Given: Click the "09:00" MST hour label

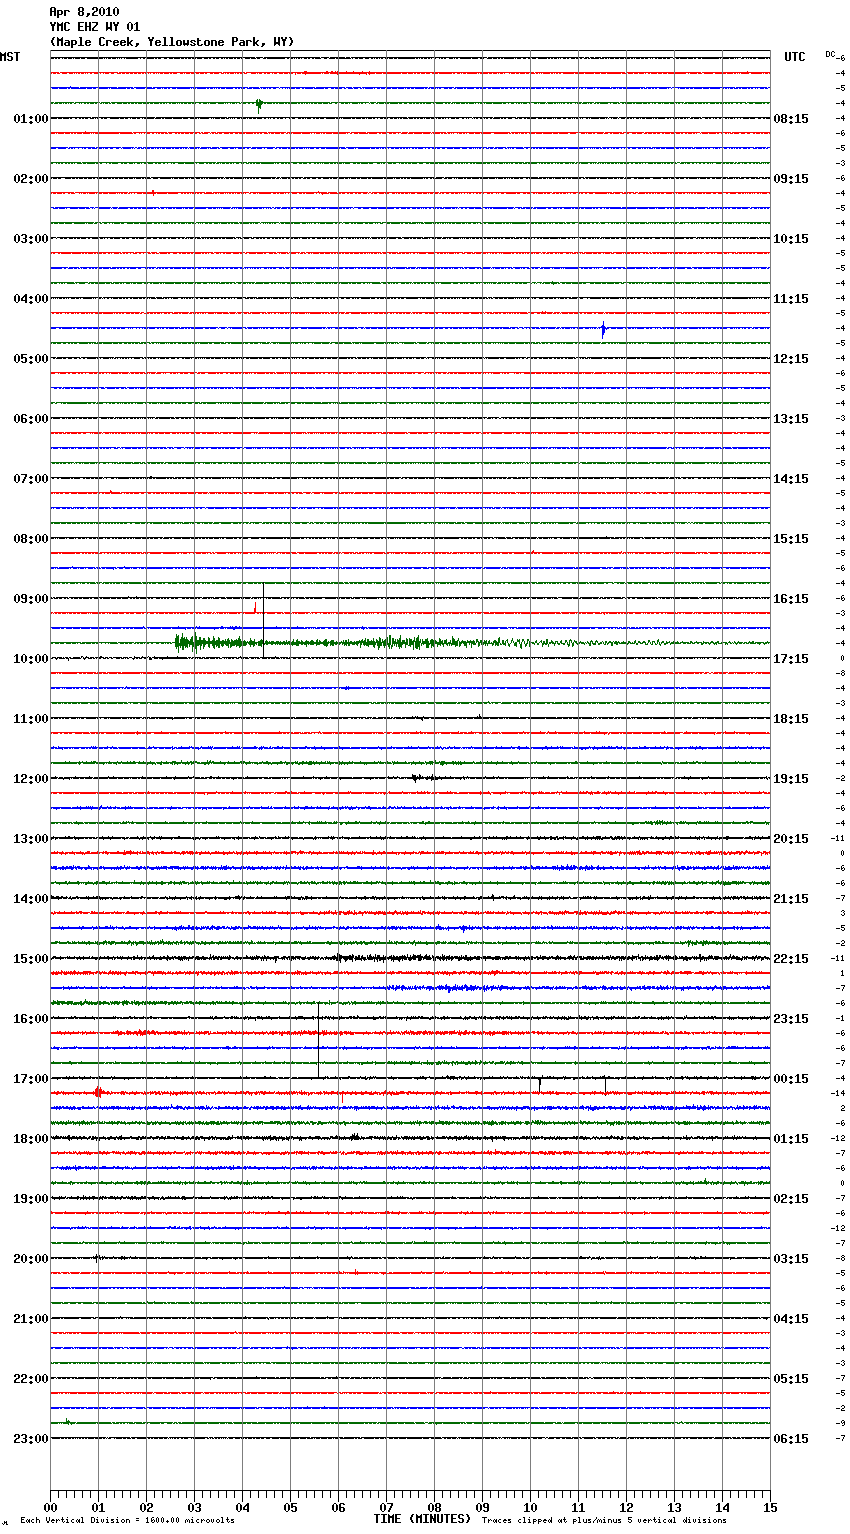Looking at the screenshot, I should (31, 599).
